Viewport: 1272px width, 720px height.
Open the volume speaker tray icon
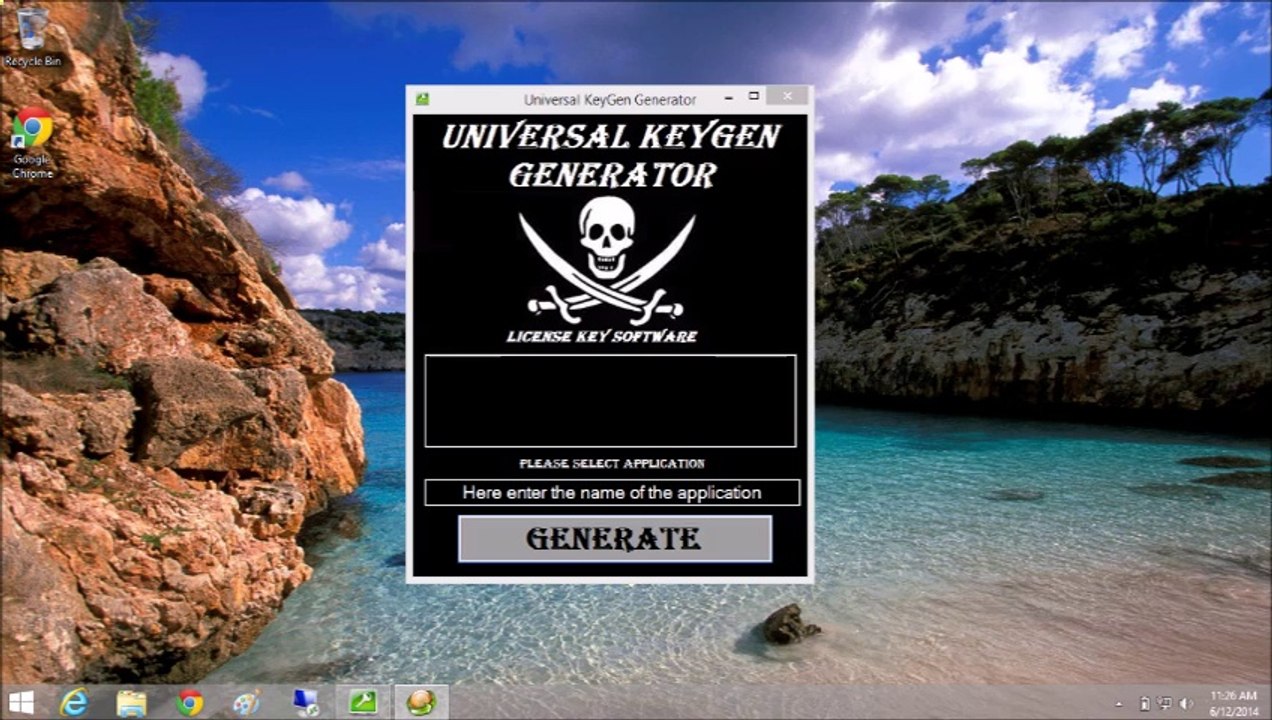pyautogui.click(x=1187, y=703)
